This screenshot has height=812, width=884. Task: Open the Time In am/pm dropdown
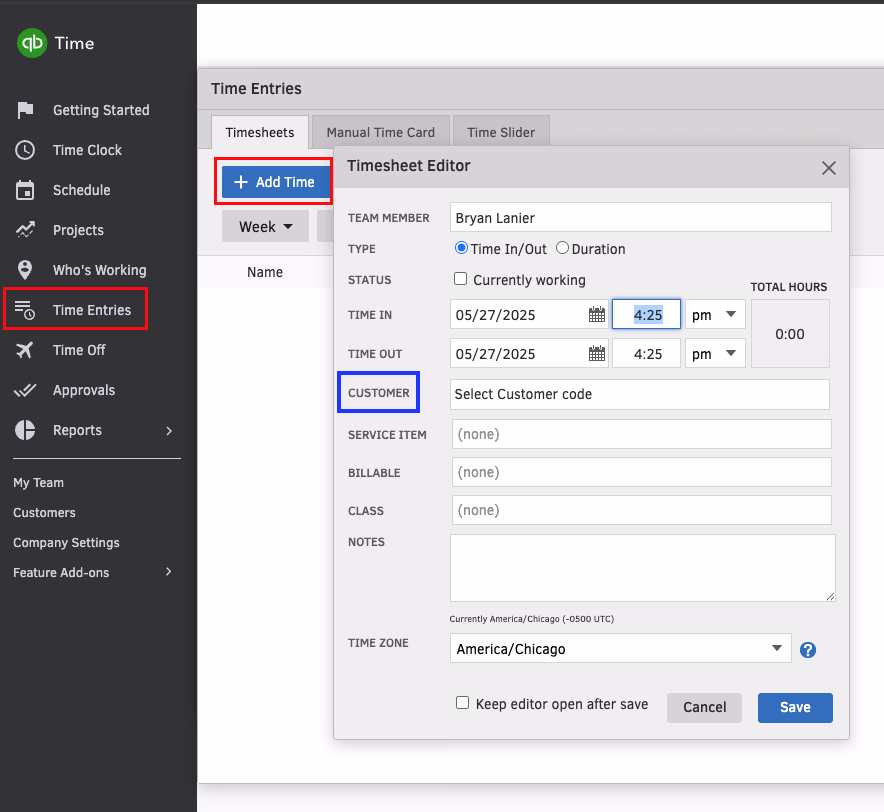(x=715, y=315)
